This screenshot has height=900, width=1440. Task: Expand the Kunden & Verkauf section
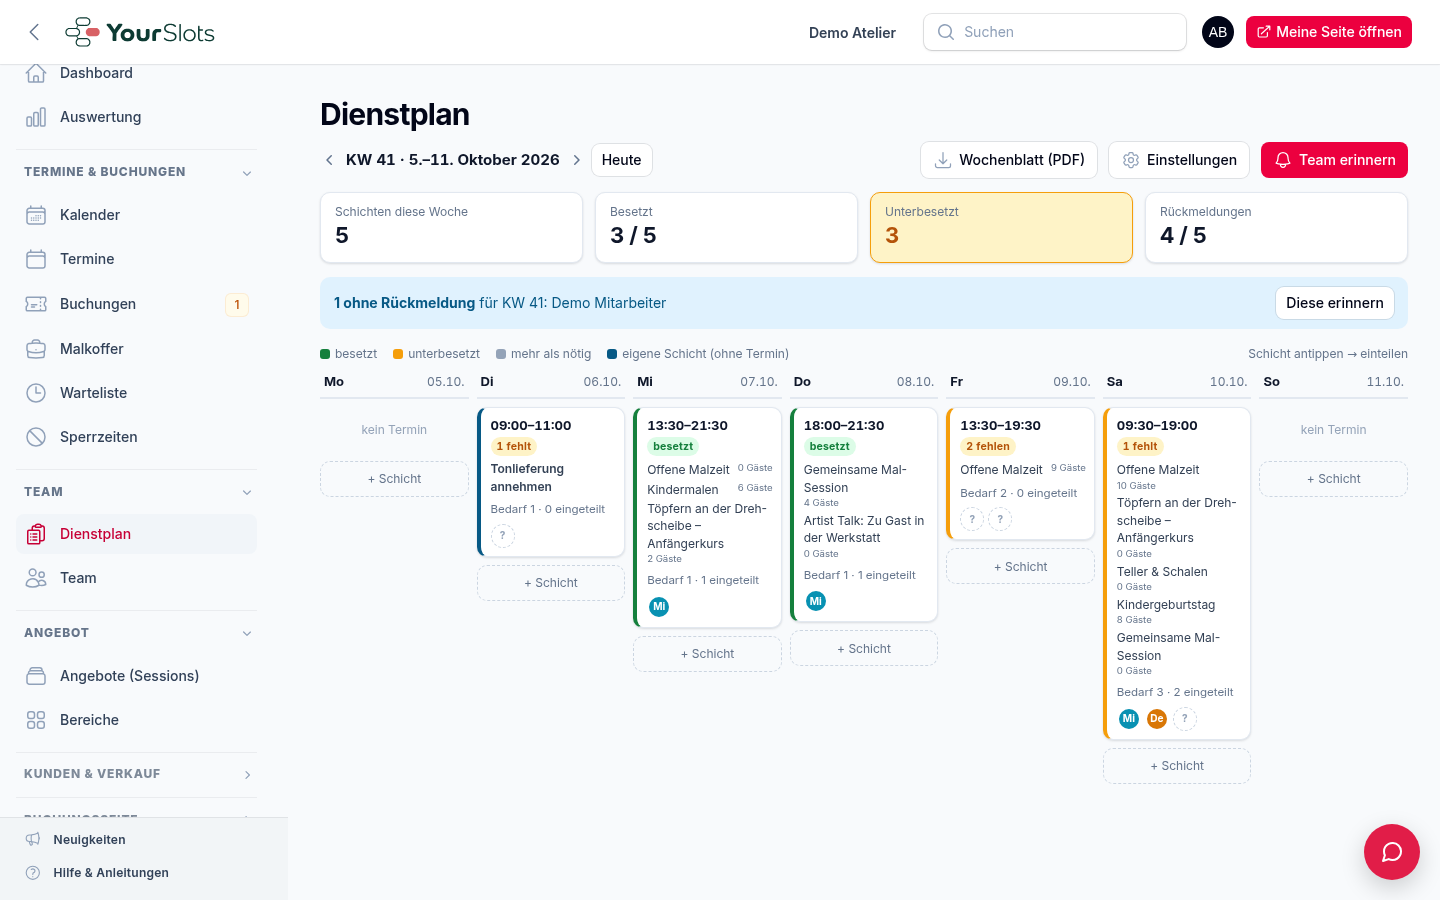(247, 775)
